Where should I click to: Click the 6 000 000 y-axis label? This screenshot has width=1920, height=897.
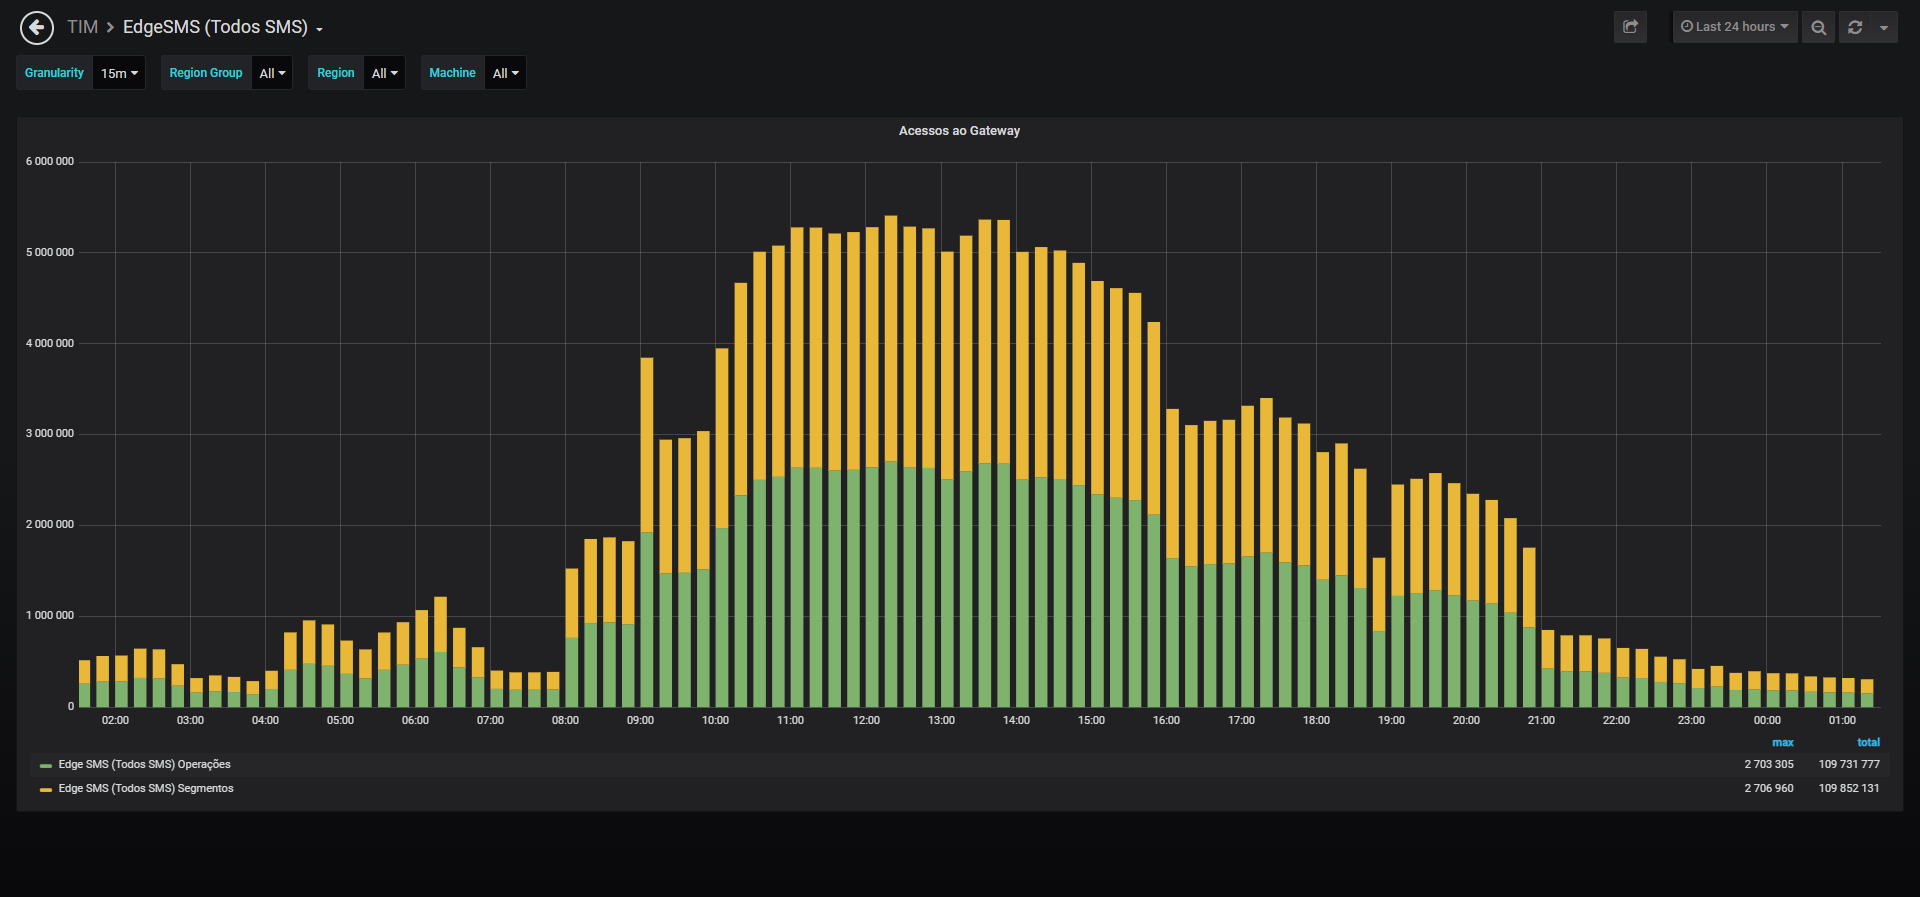tap(50, 162)
